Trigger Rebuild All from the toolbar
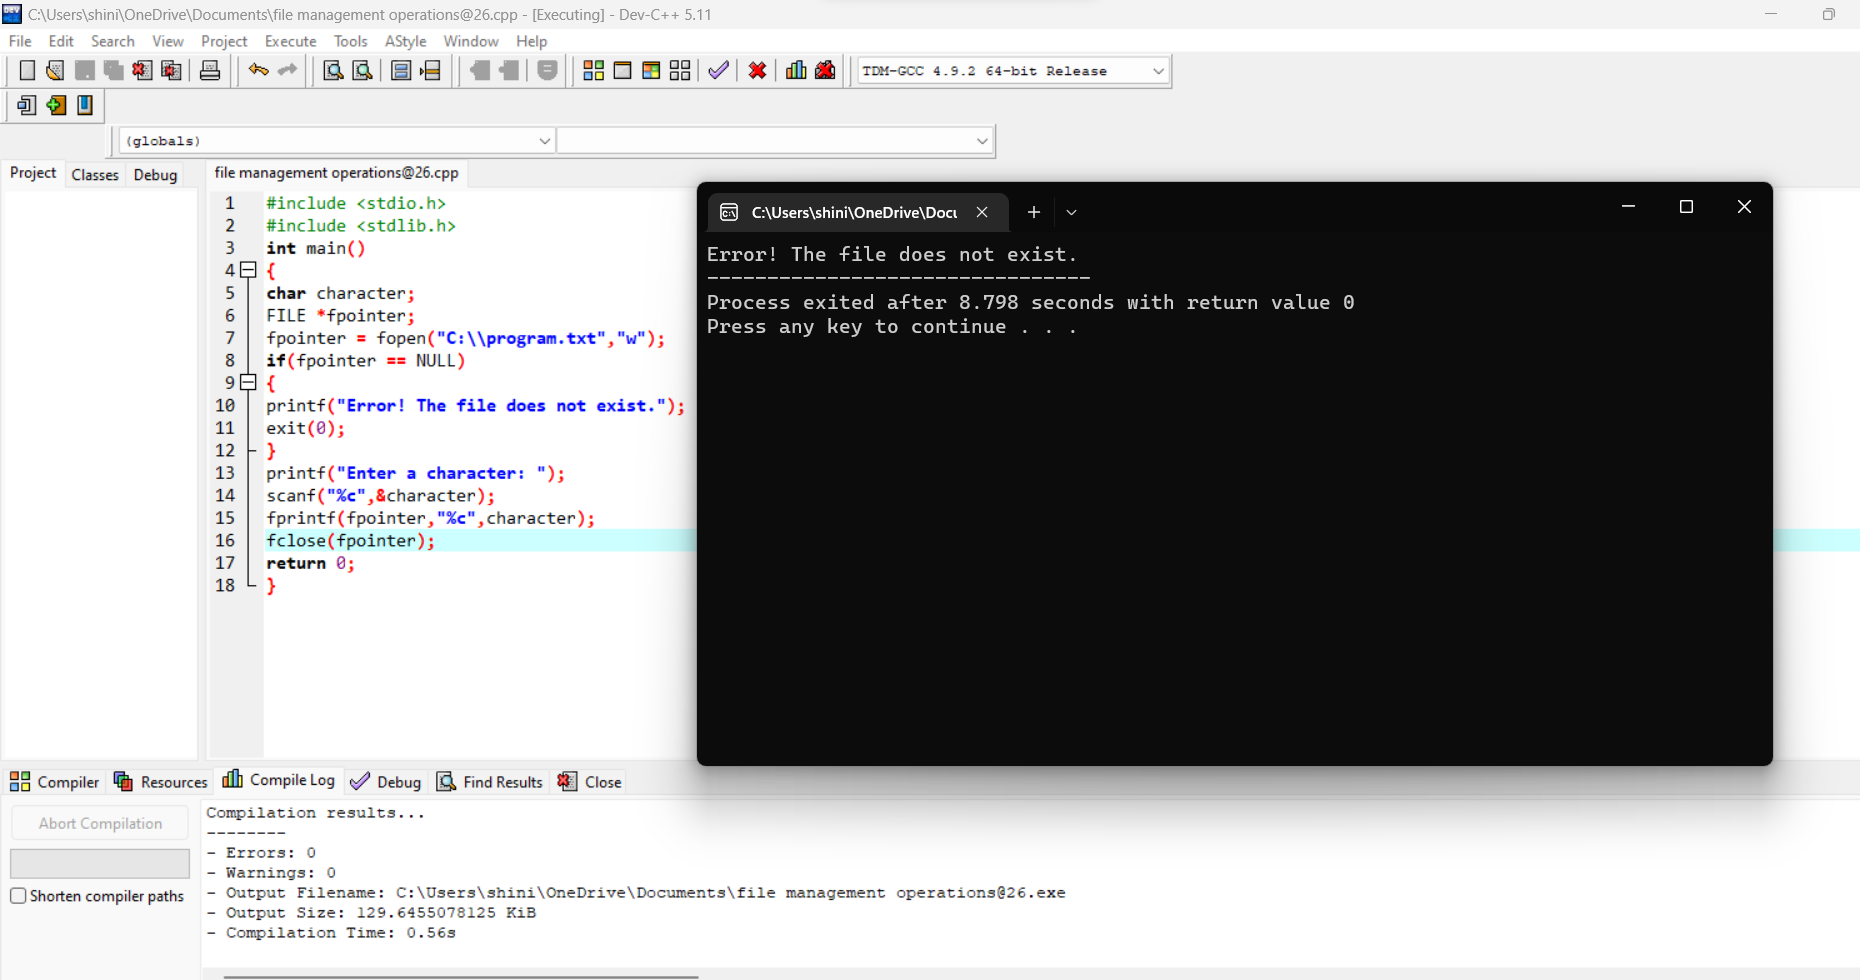The height and width of the screenshot is (980, 1860). pyautogui.click(x=680, y=70)
